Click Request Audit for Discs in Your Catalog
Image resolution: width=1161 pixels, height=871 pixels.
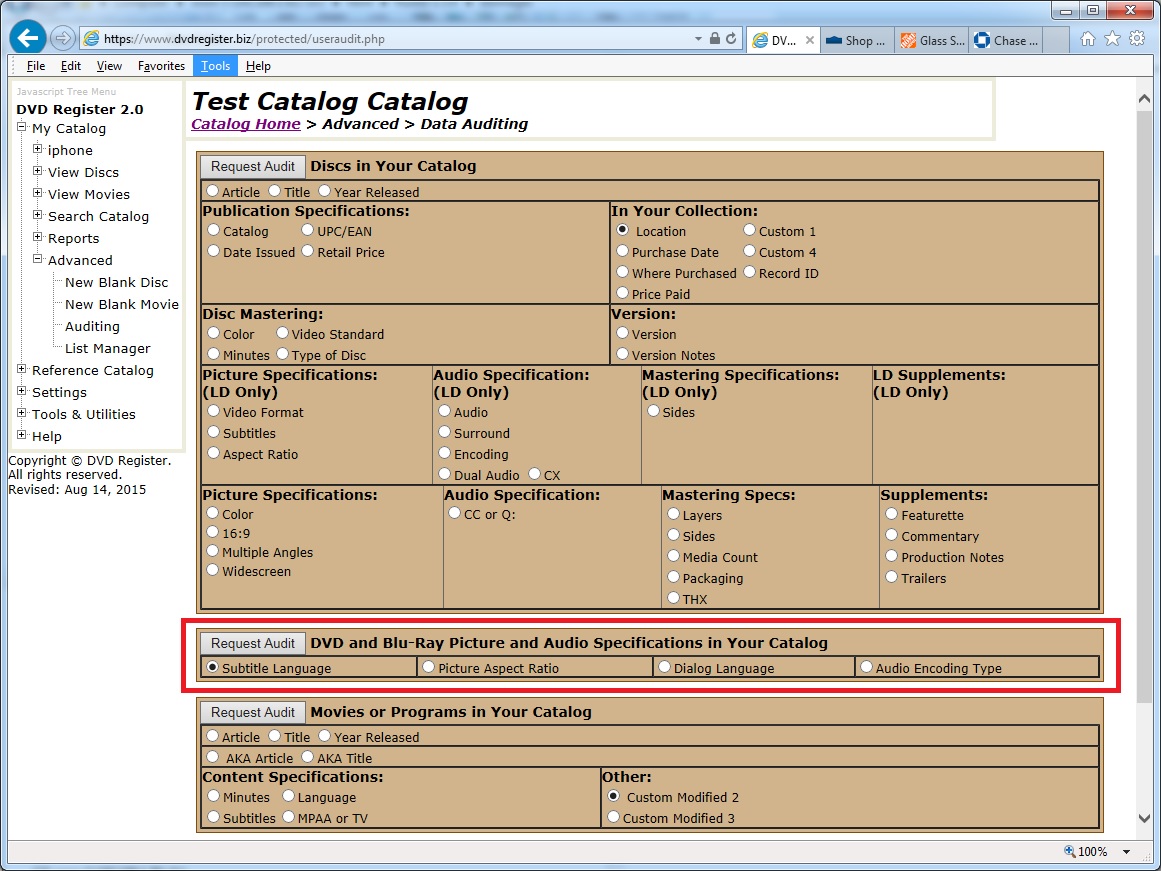pos(252,167)
